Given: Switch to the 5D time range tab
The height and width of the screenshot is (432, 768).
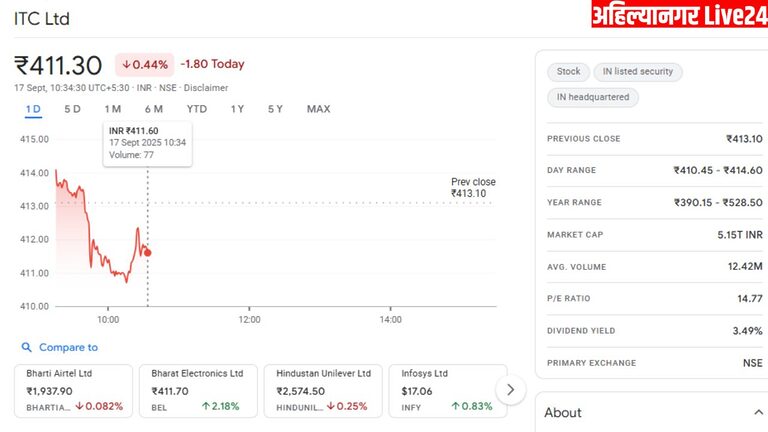Looking at the screenshot, I should [x=72, y=109].
